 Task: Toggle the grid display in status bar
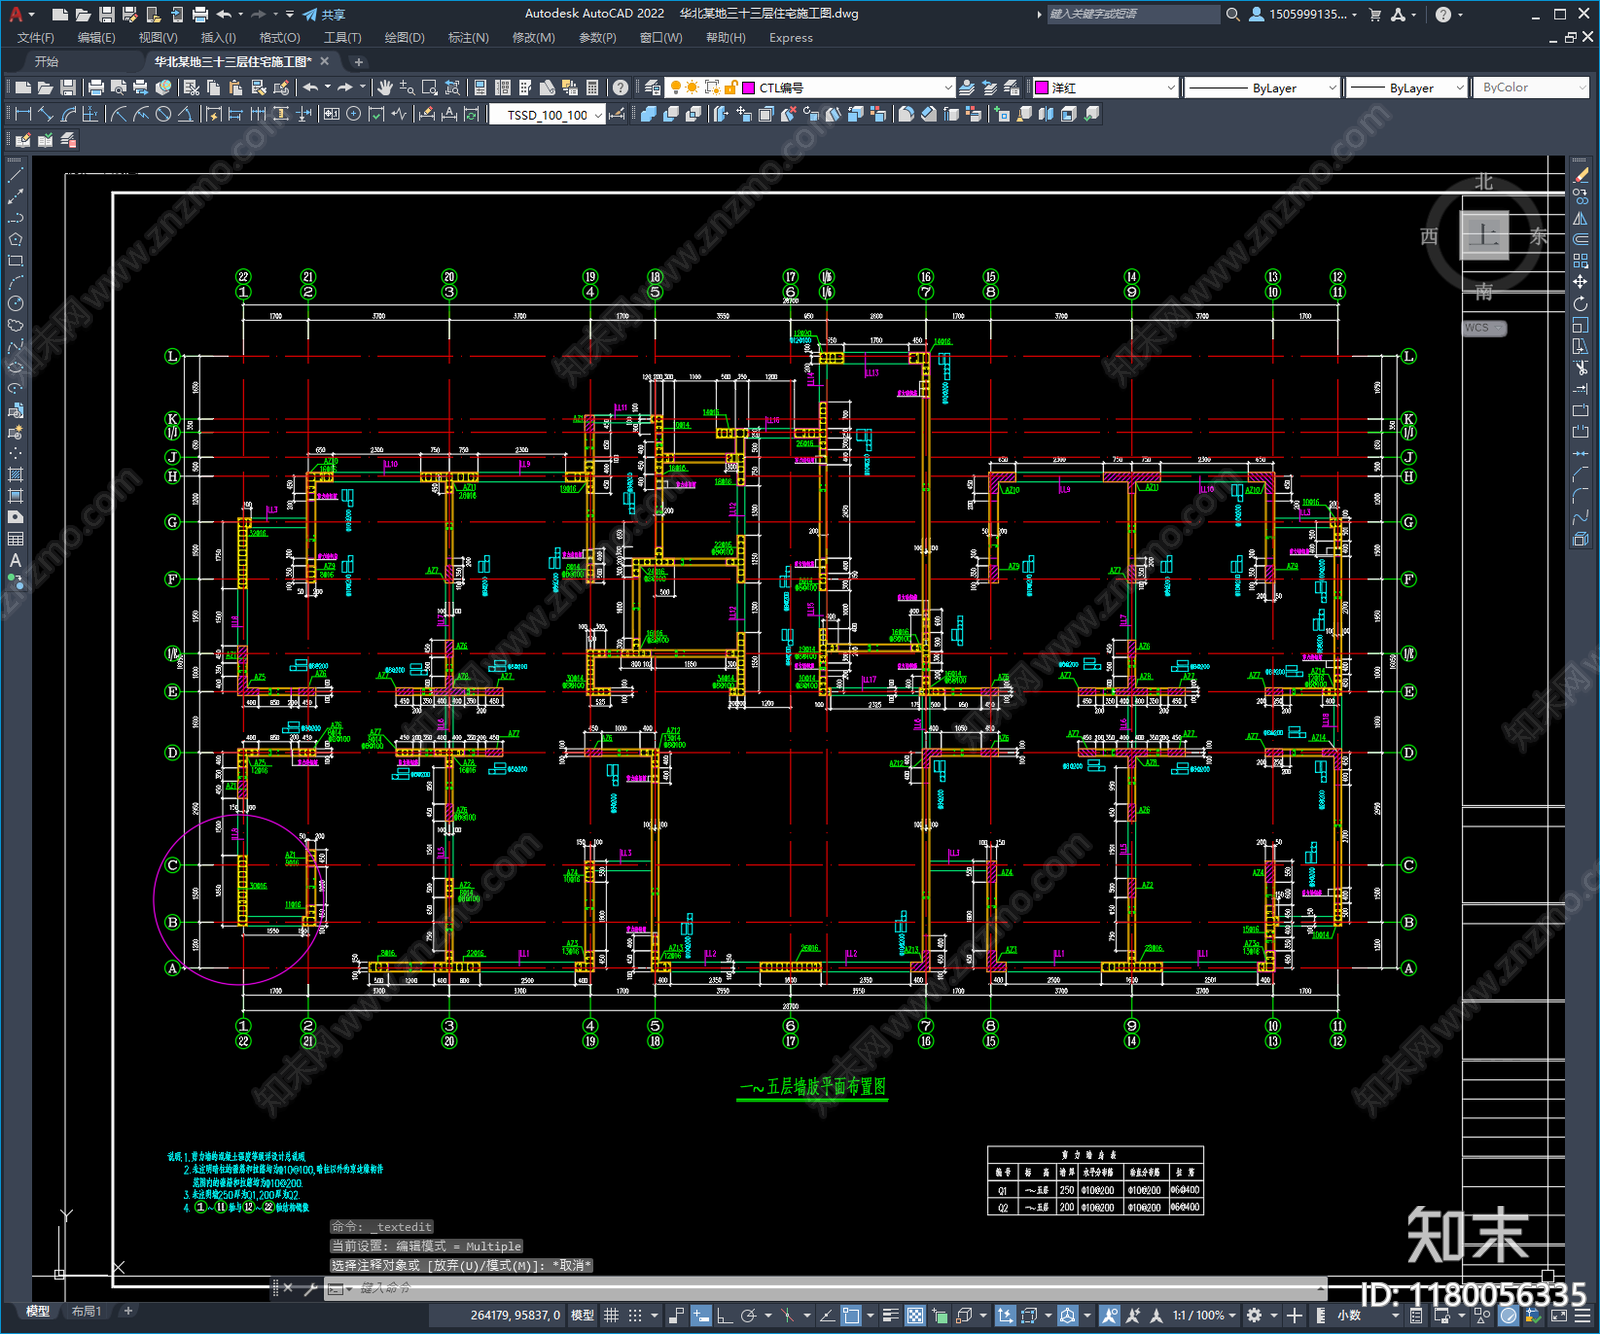pyautogui.click(x=611, y=1315)
